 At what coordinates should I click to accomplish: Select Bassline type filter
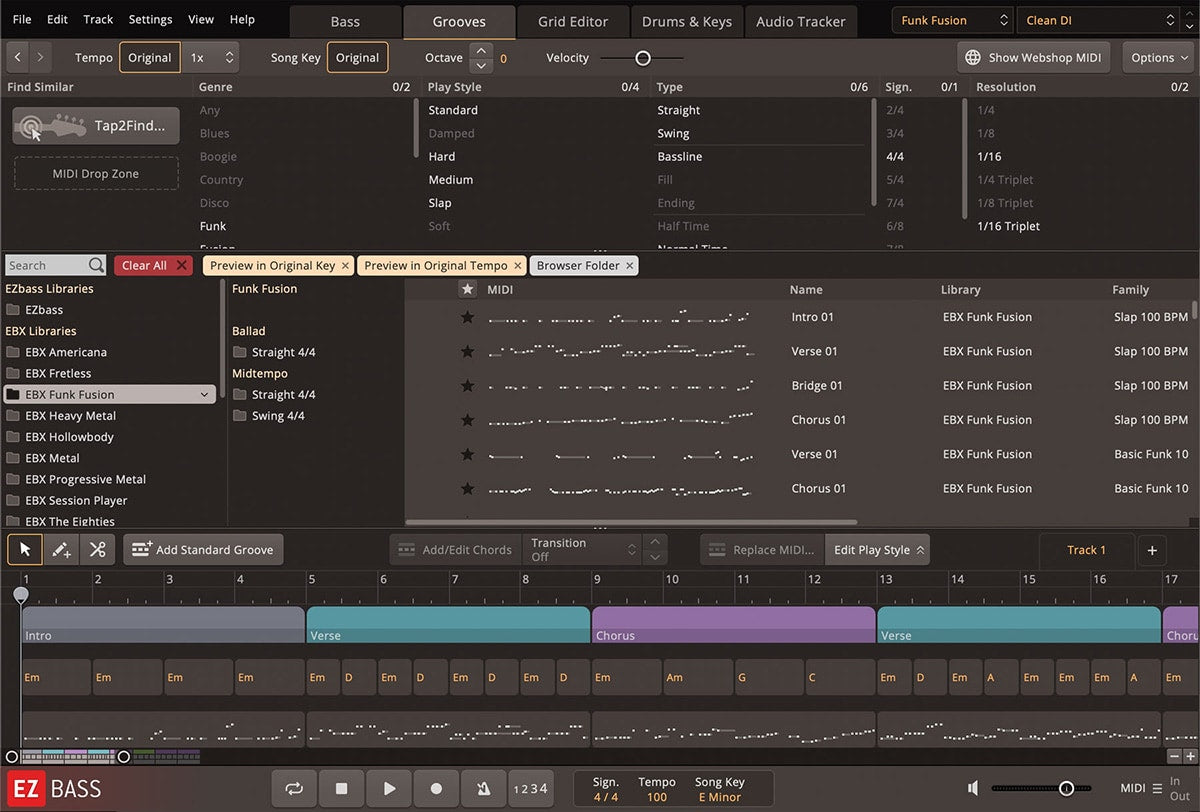click(x=680, y=157)
